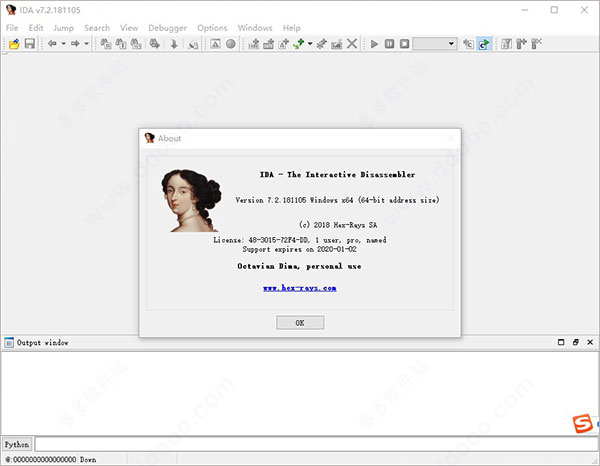
Task: Expand the arrow beside the green icon
Action: coord(310,44)
